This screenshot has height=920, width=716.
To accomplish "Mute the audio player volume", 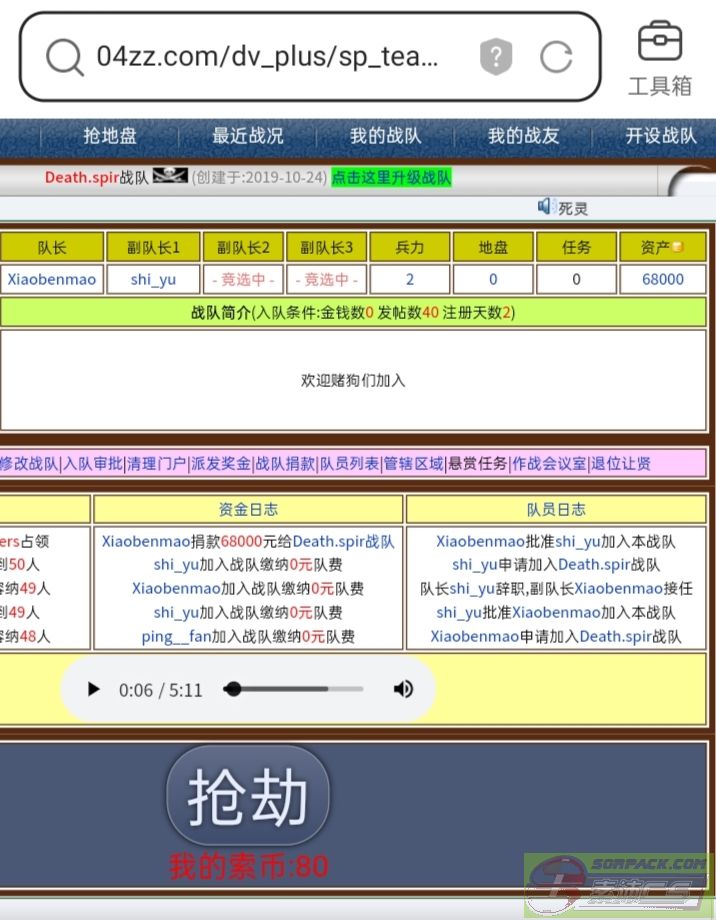I will pyautogui.click(x=403, y=689).
